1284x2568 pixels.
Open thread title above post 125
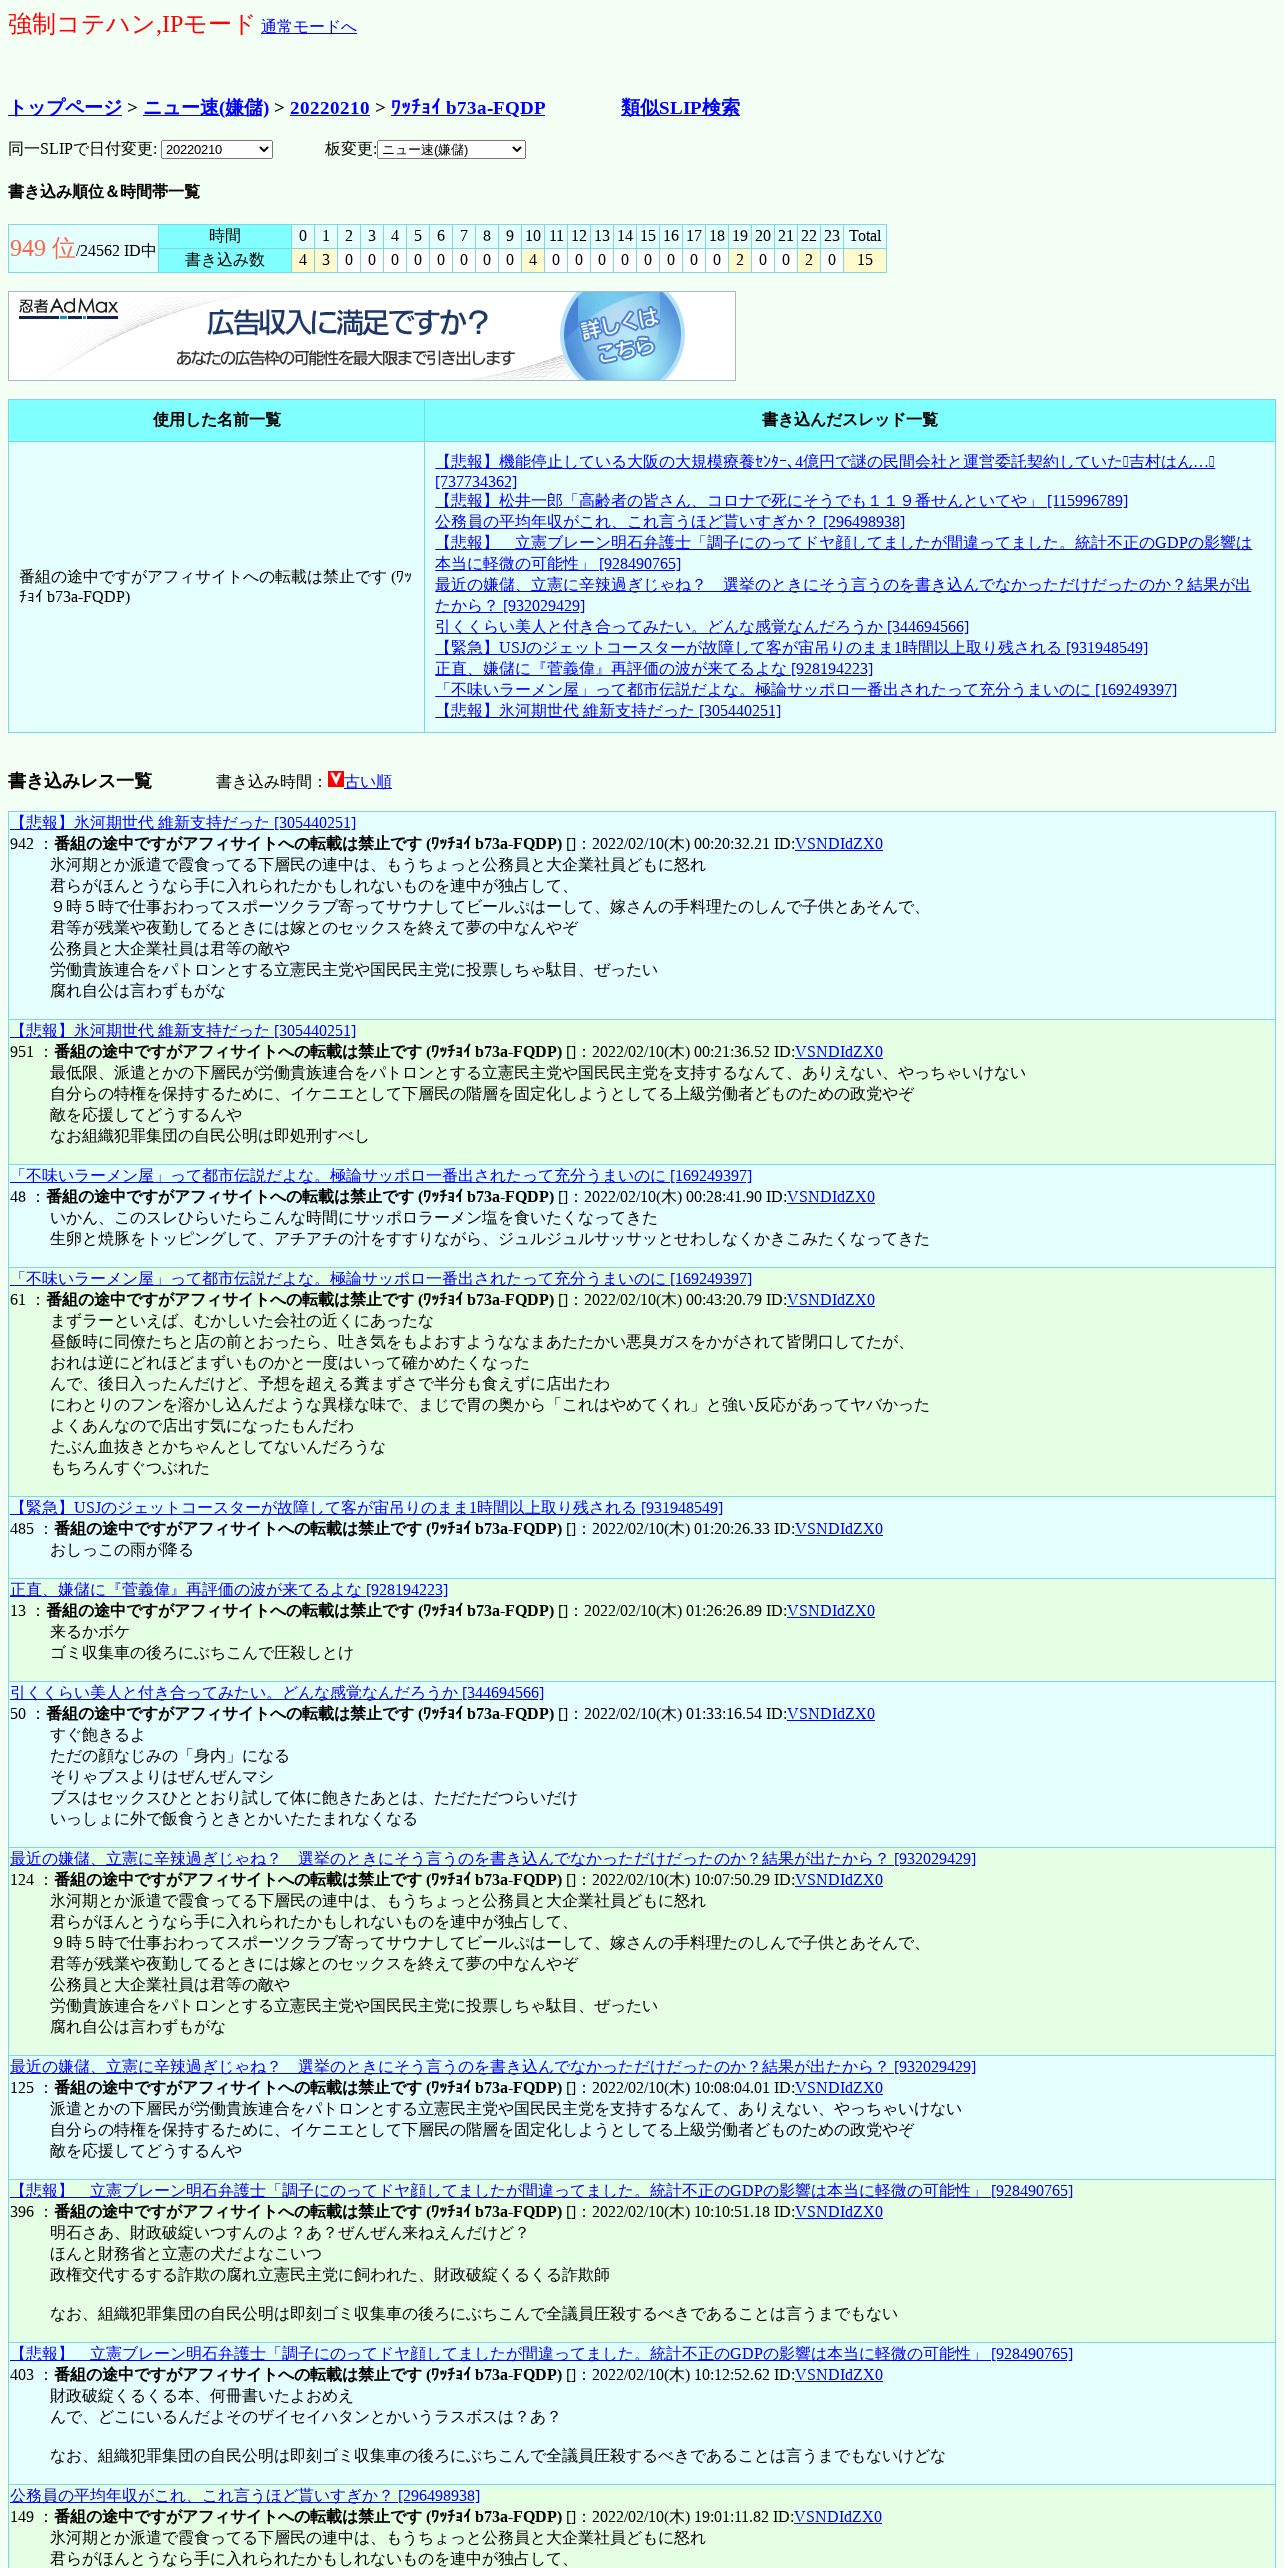point(493,2067)
